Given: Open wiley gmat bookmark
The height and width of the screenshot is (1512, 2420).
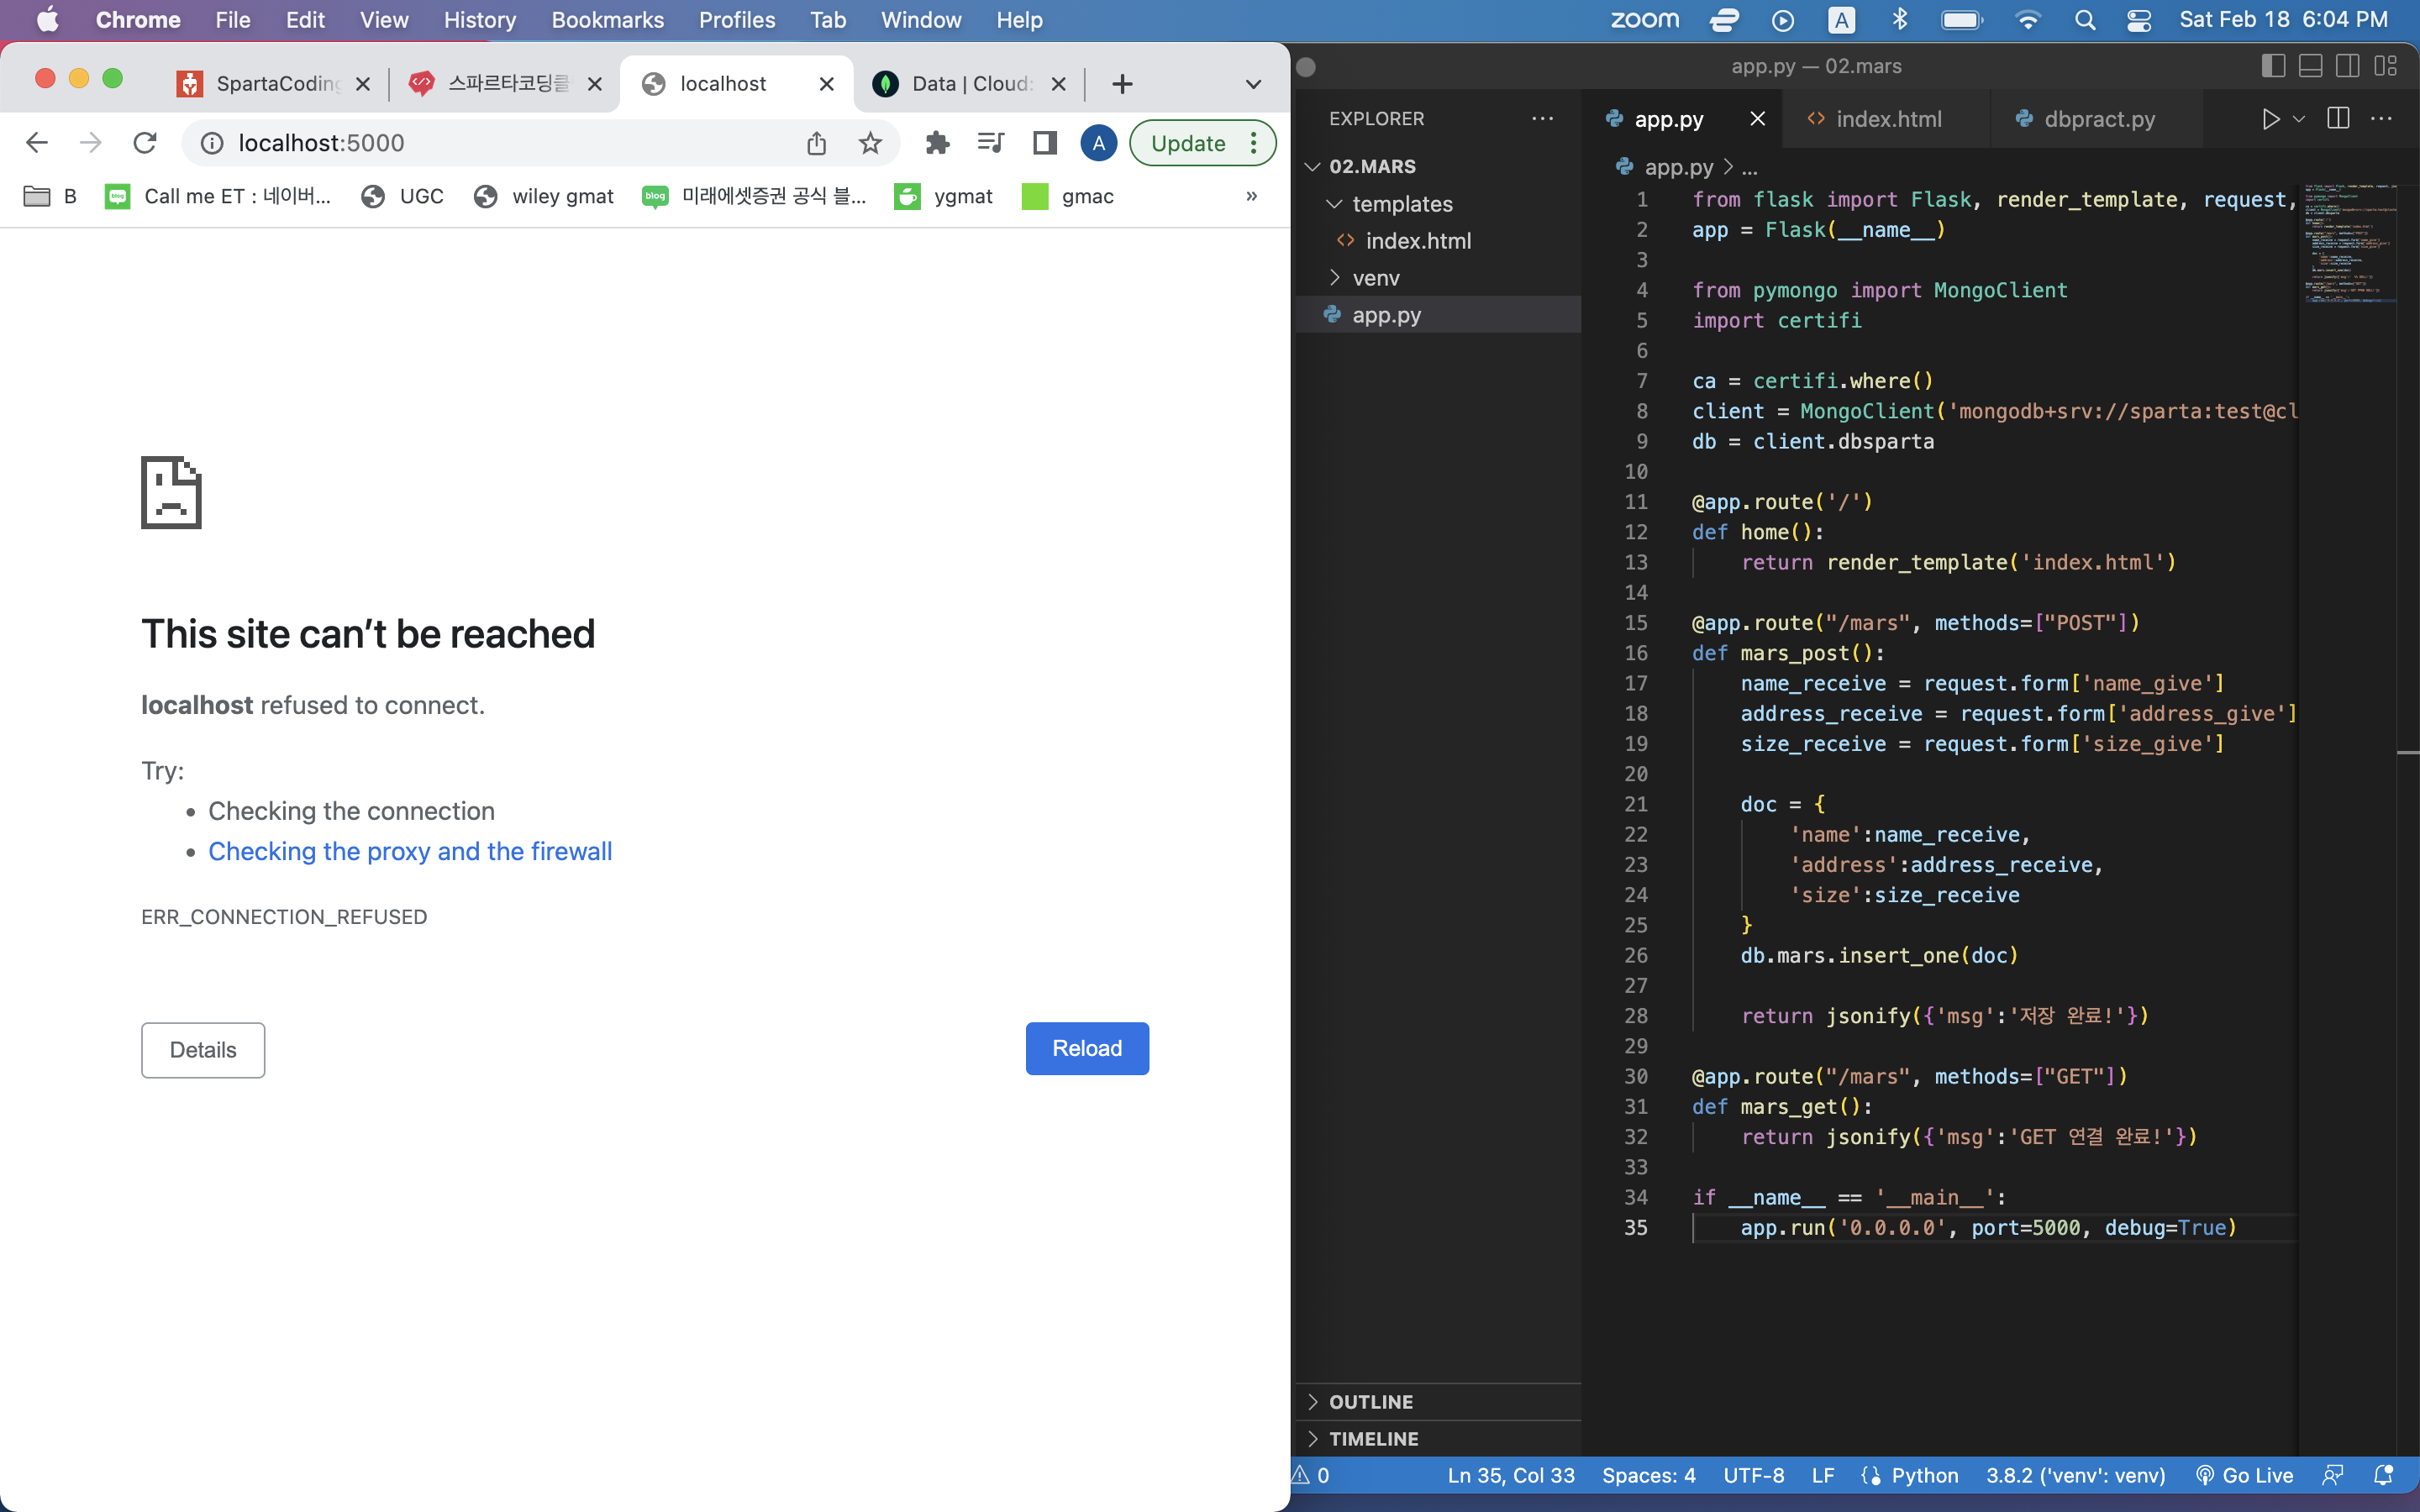Looking at the screenshot, I should tap(544, 196).
